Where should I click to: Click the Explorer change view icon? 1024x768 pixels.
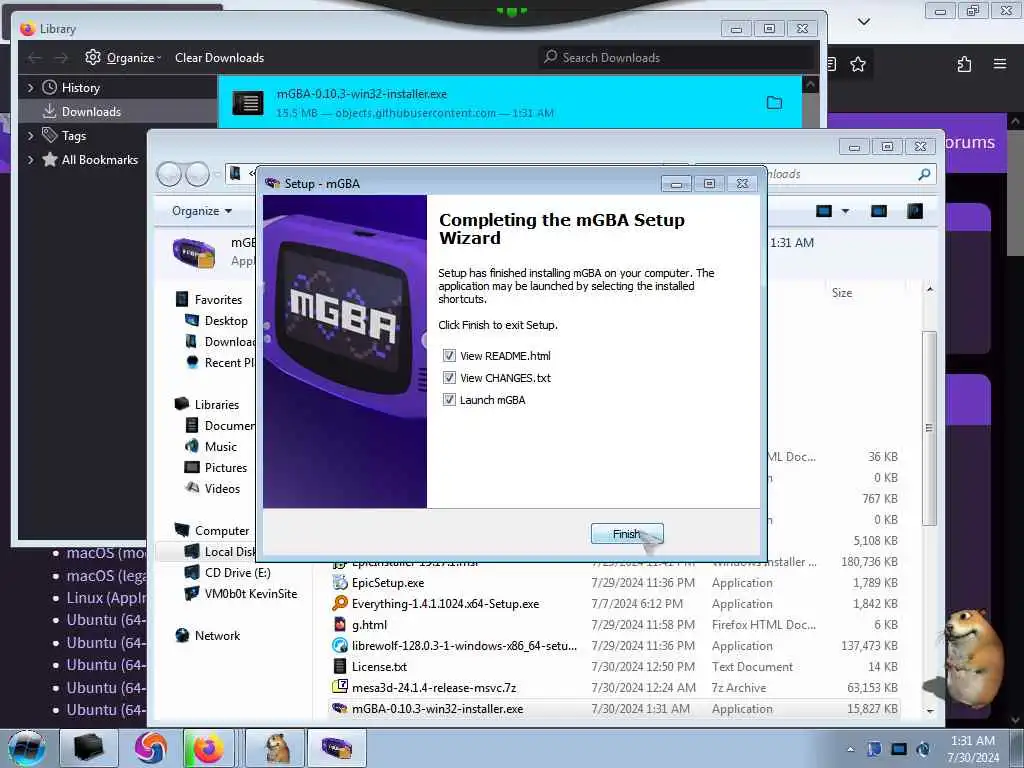click(824, 211)
